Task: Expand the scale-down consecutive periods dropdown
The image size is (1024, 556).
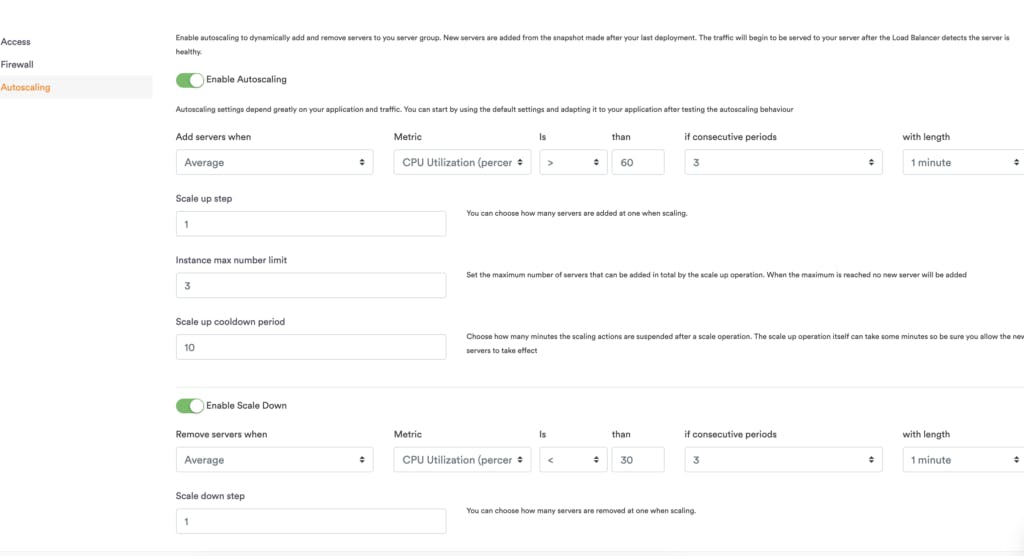Action: click(783, 460)
